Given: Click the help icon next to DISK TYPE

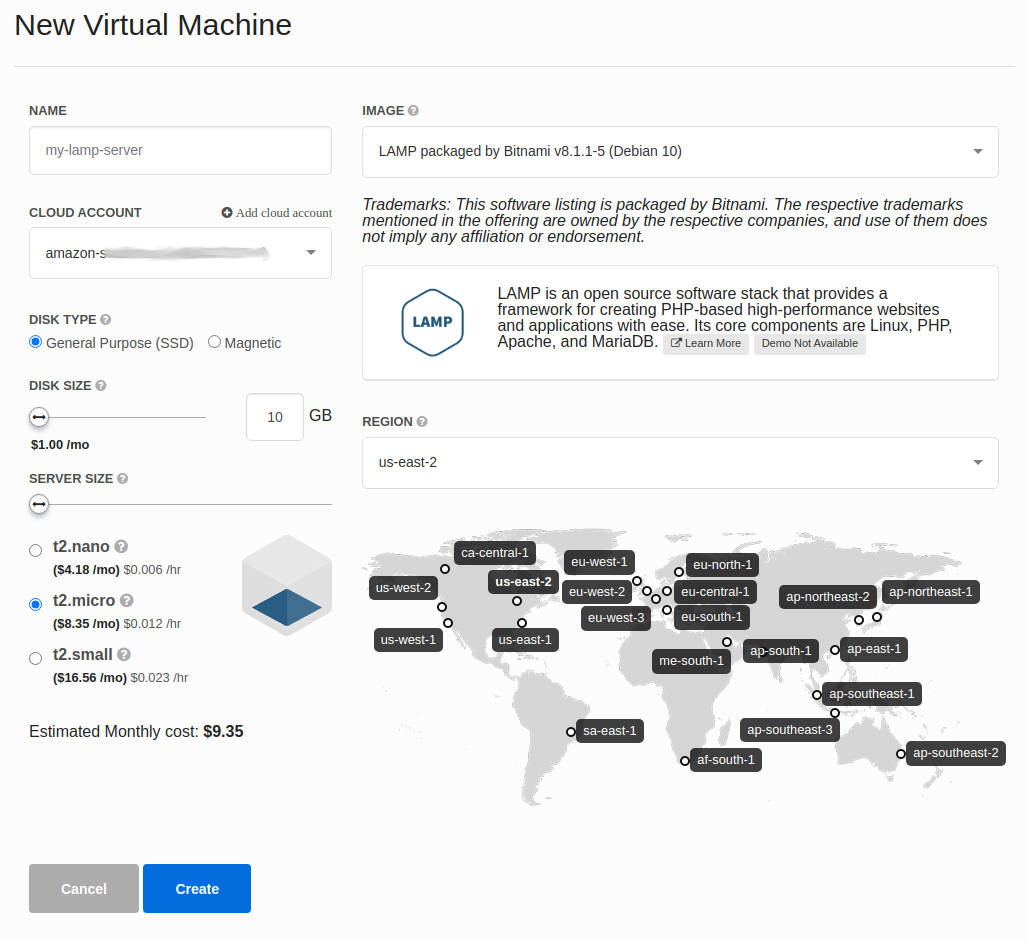Looking at the screenshot, I should (105, 320).
